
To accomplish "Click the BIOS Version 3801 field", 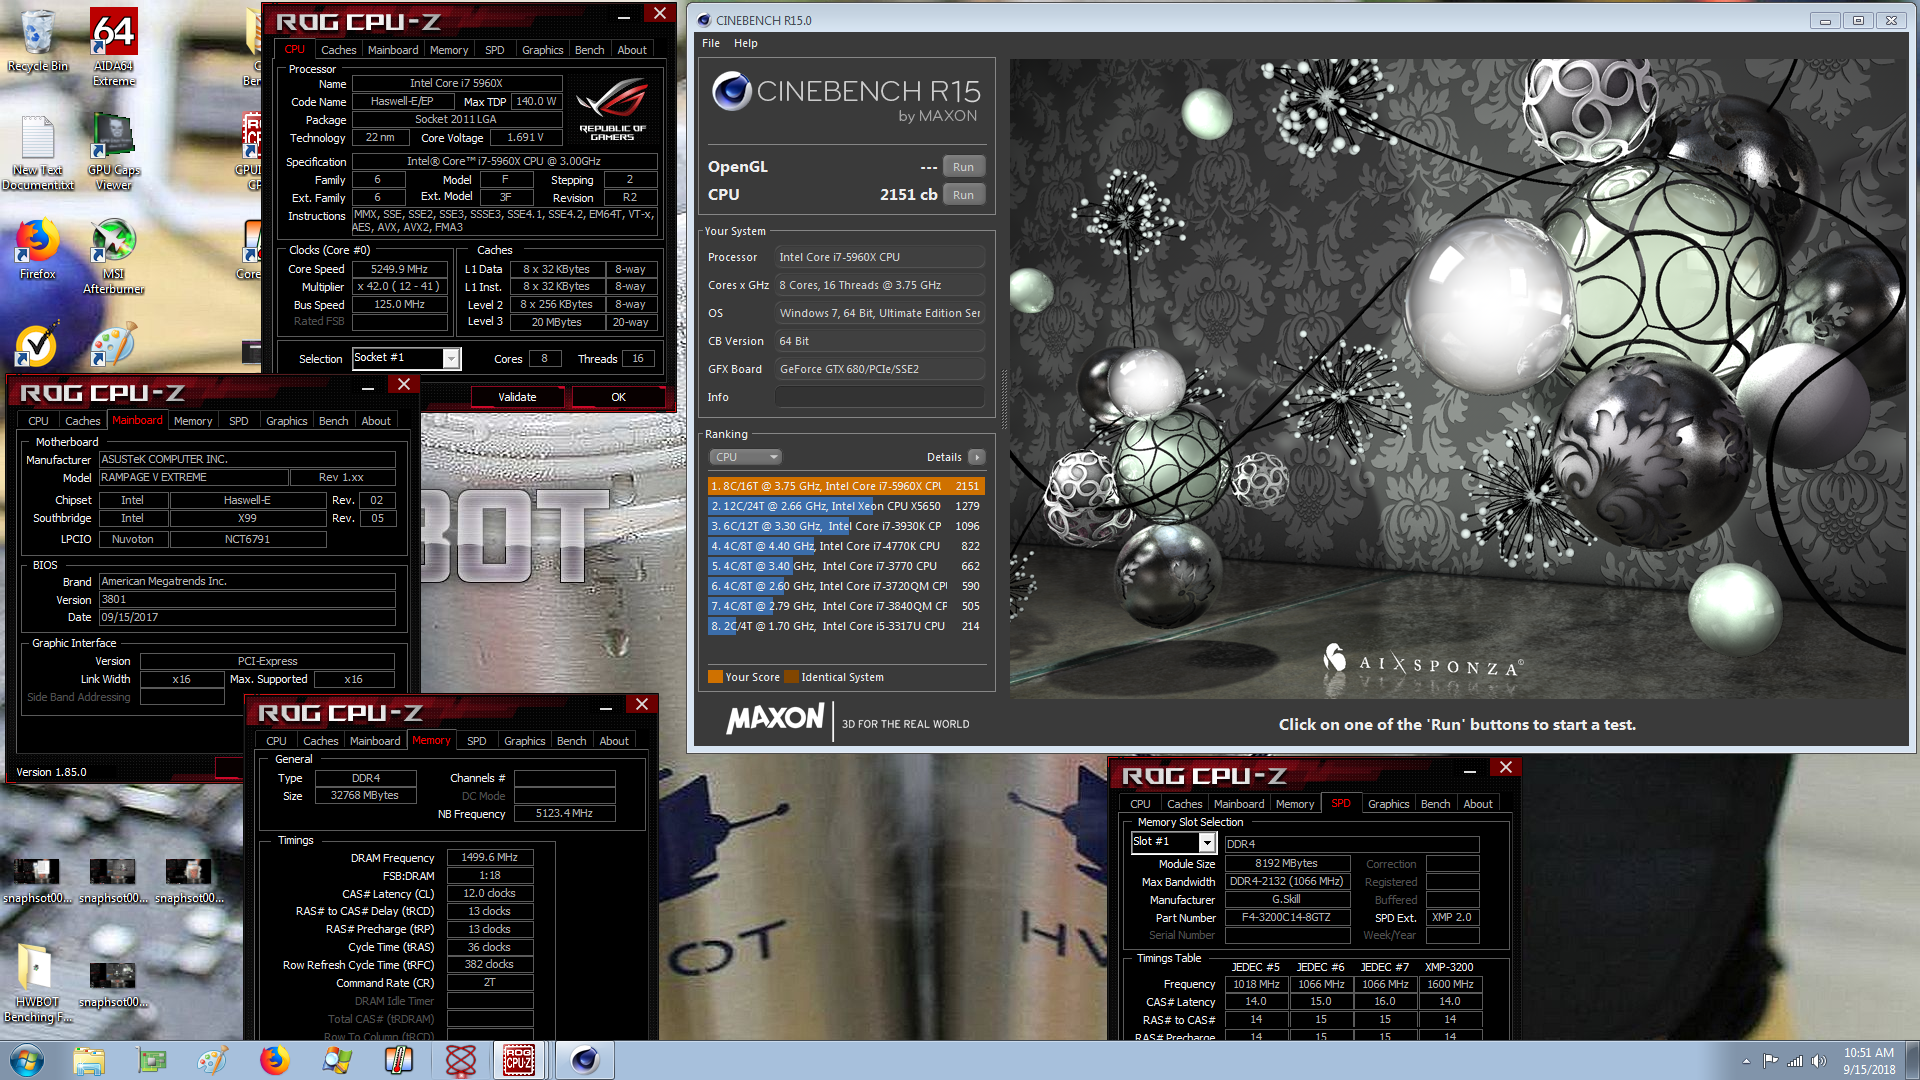I will [x=247, y=599].
